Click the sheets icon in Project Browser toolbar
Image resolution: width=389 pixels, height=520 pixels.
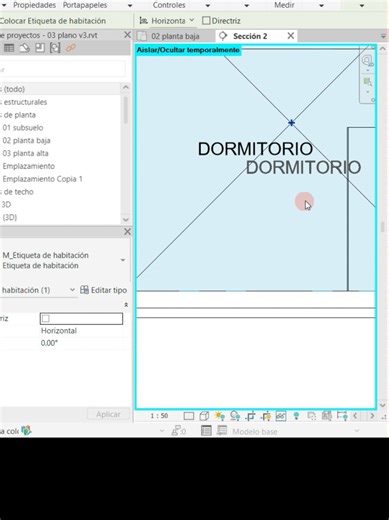tap(40, 48)
